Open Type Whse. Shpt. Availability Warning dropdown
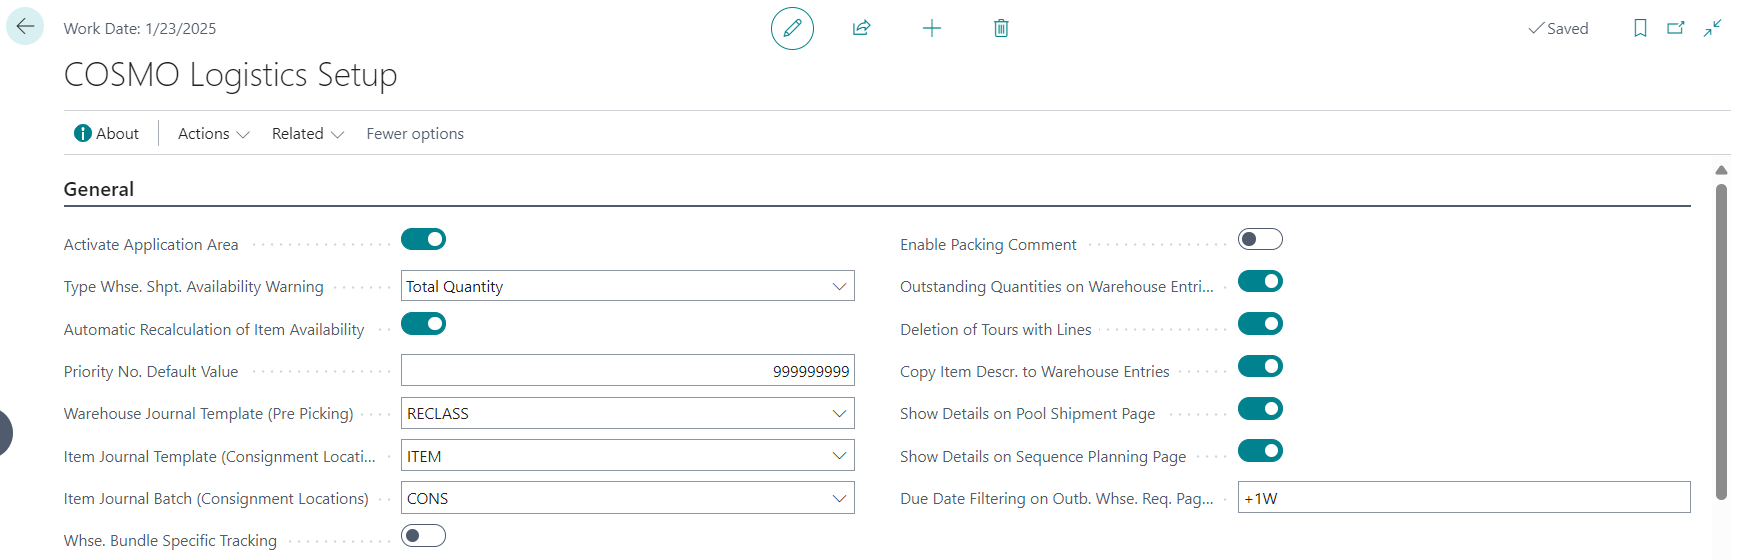 pos(838,286)
